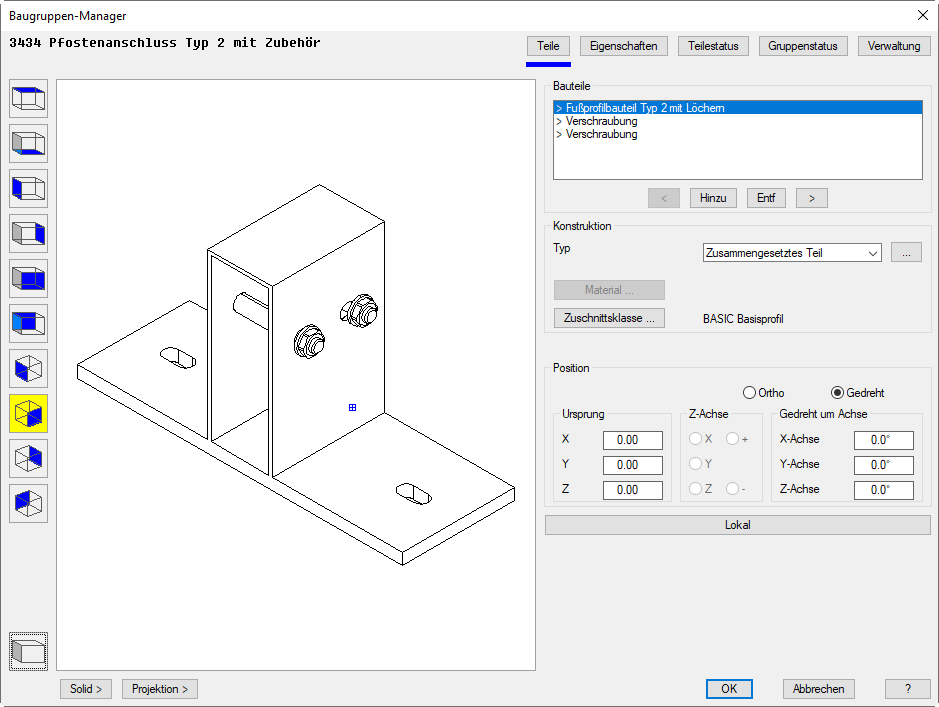Expand the Projektion > menu button

(x=160, y=689)
